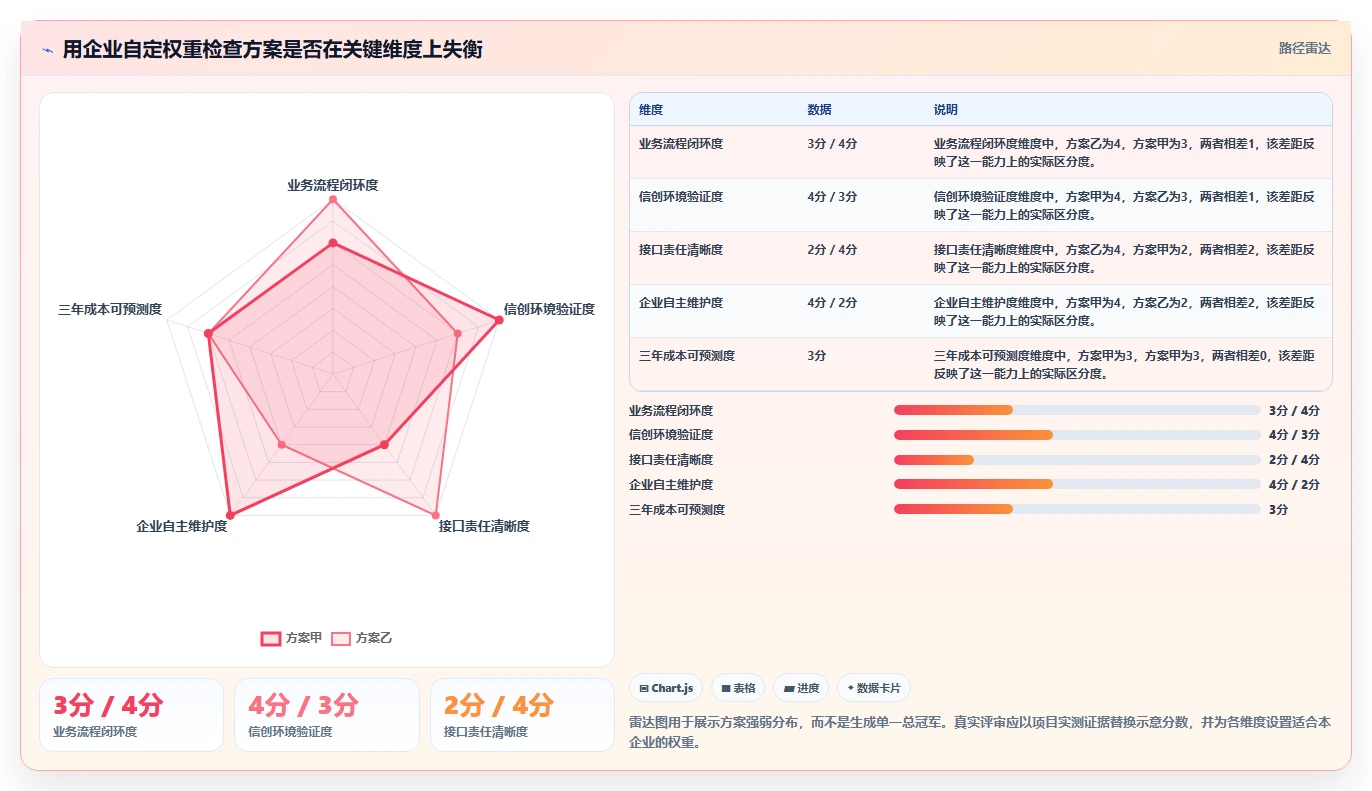Click the 表格 tag chip

[738, 688]
